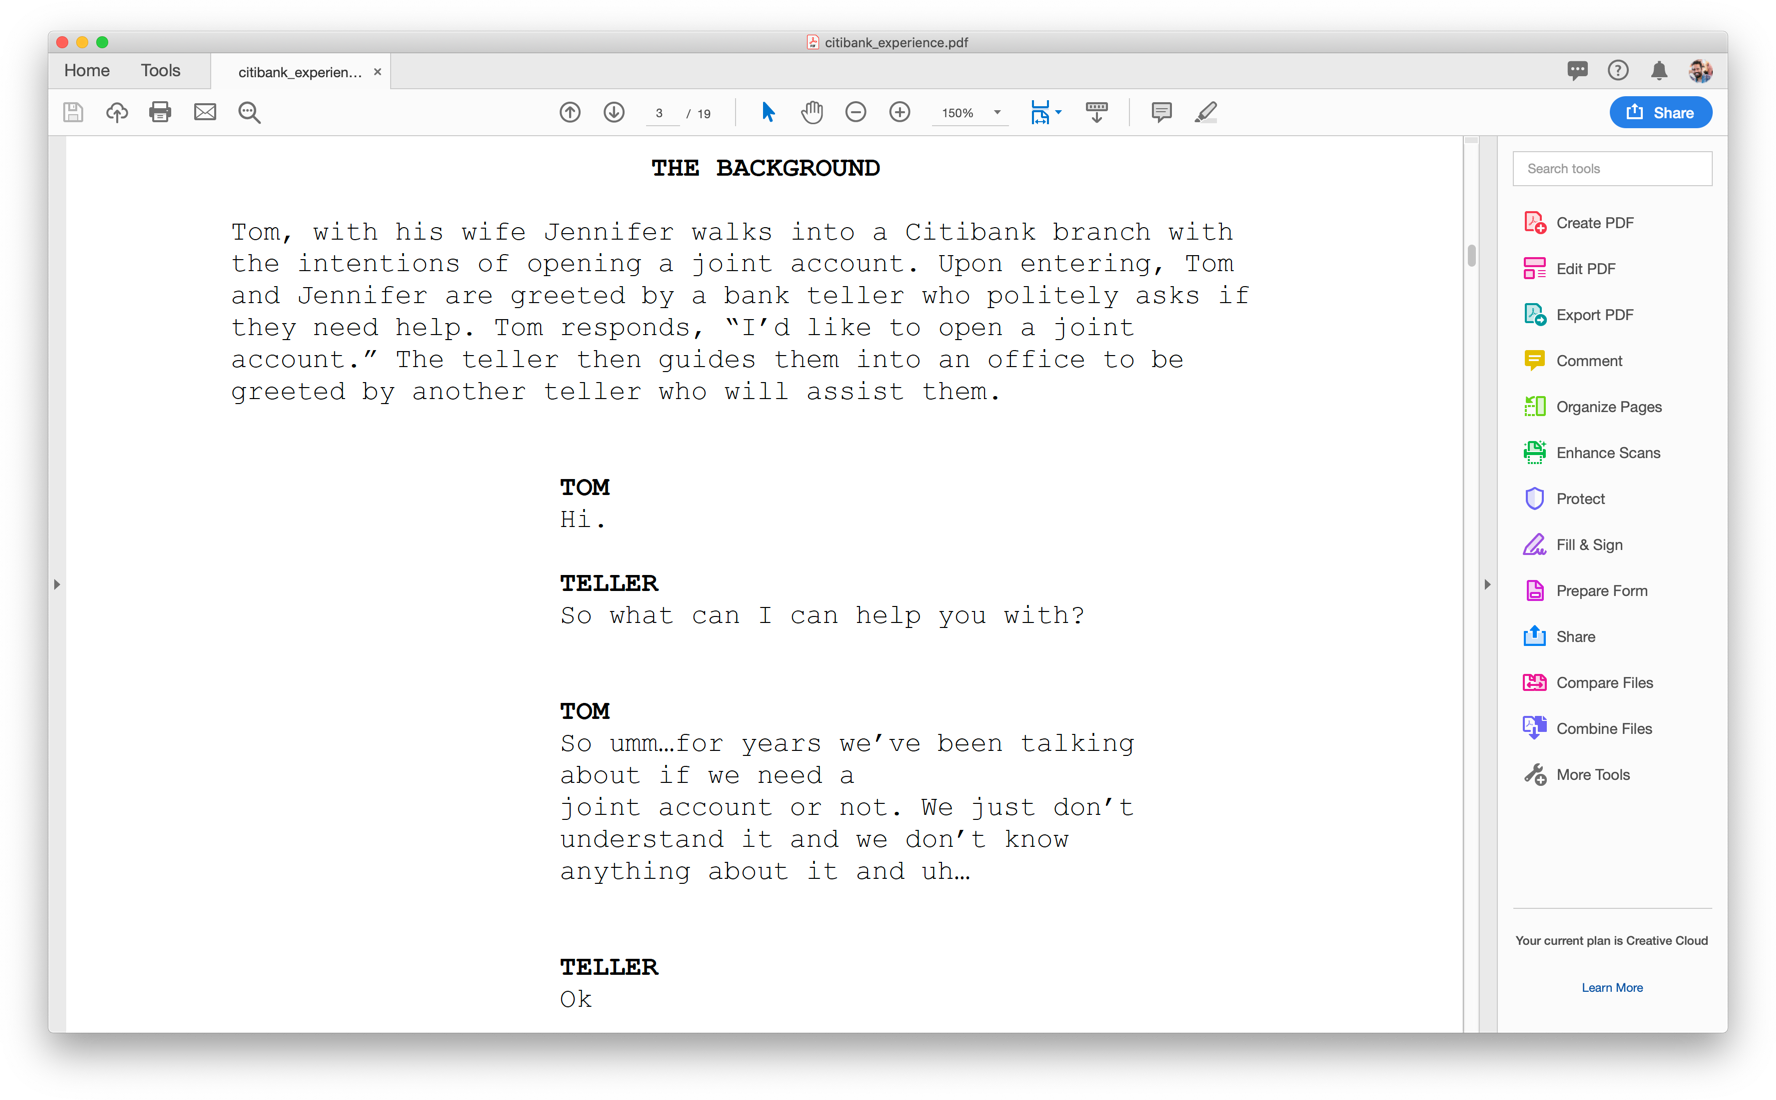Open the page display options dropdown arrow
The image size is (1776, 1100).
pos(1058,112)
